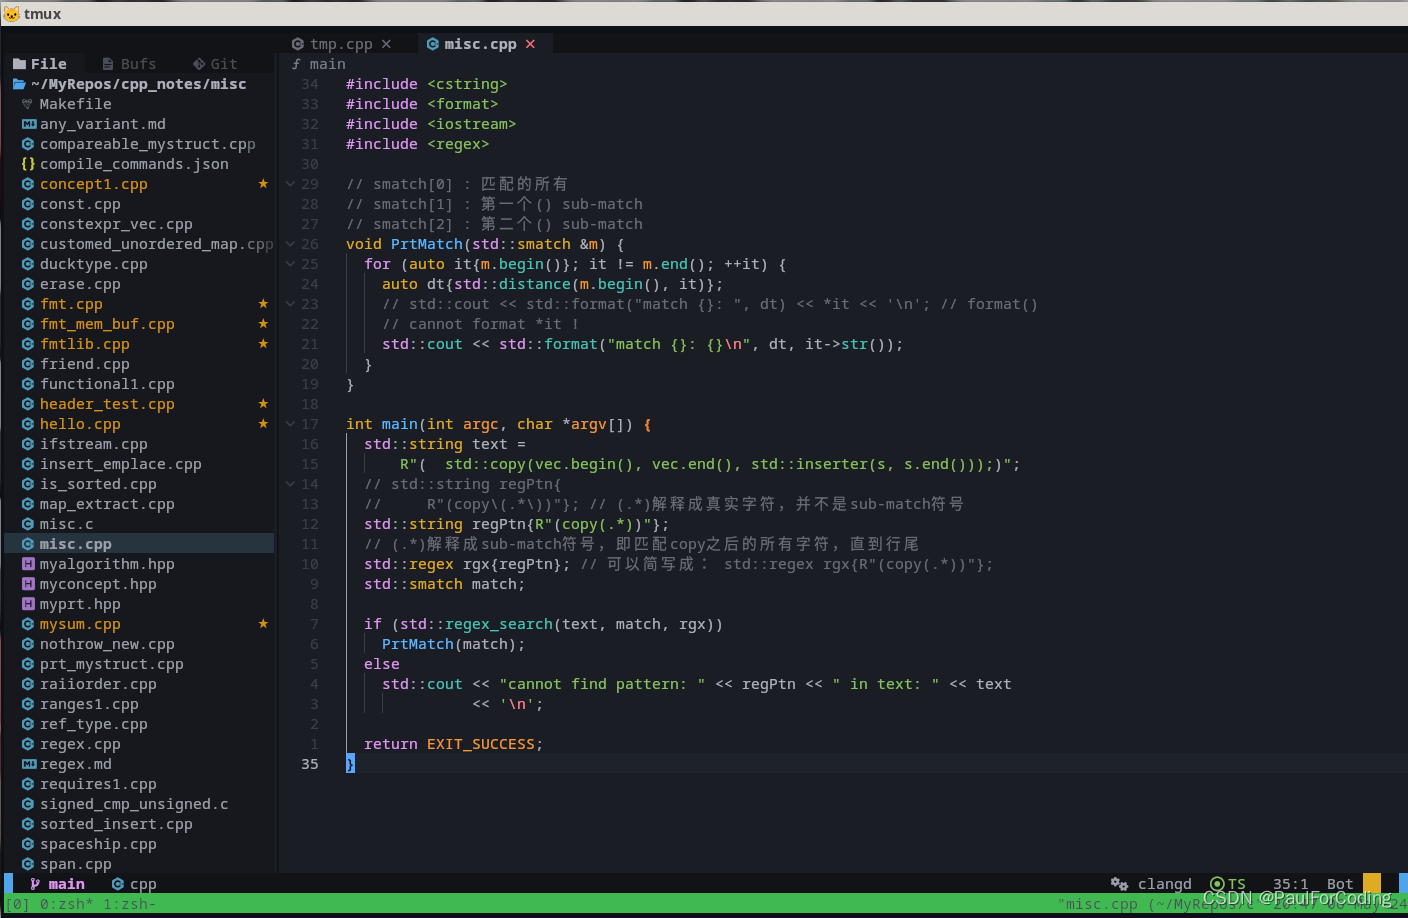The height and width of the screenshot is (918, 1408).
Task: Collapse the fold on line 26 PrtMatch
Action: [290, 243]
